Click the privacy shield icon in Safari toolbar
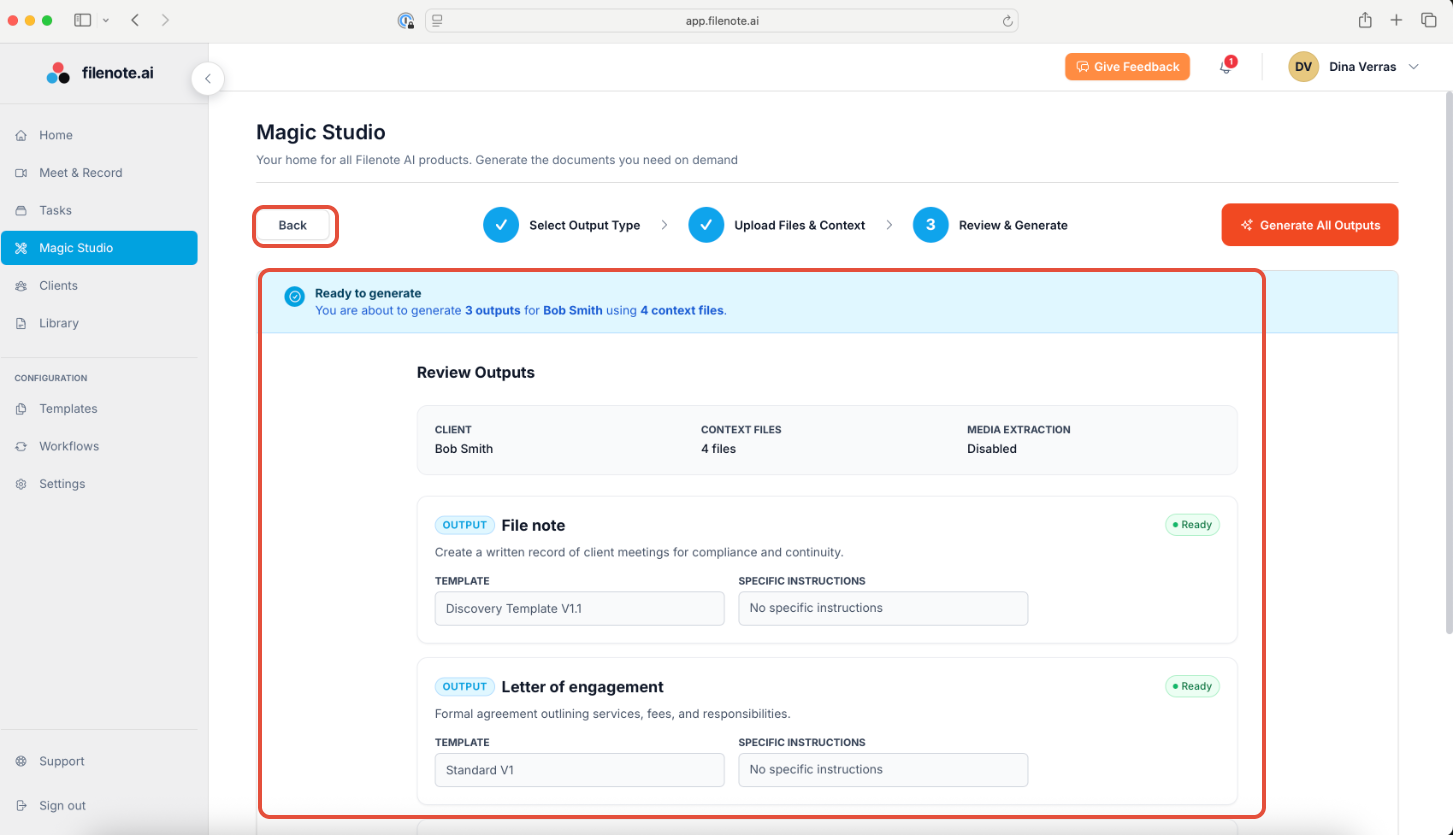1453x835 pixels. point(405,20)
